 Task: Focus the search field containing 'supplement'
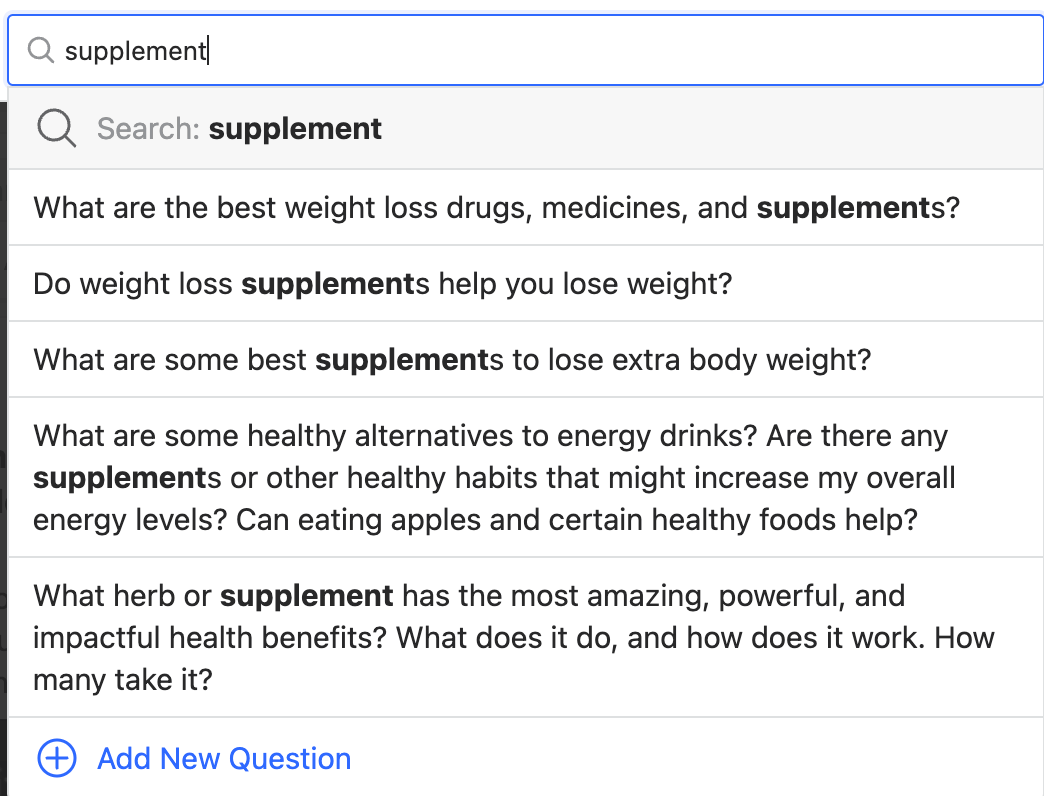[525, 50]
